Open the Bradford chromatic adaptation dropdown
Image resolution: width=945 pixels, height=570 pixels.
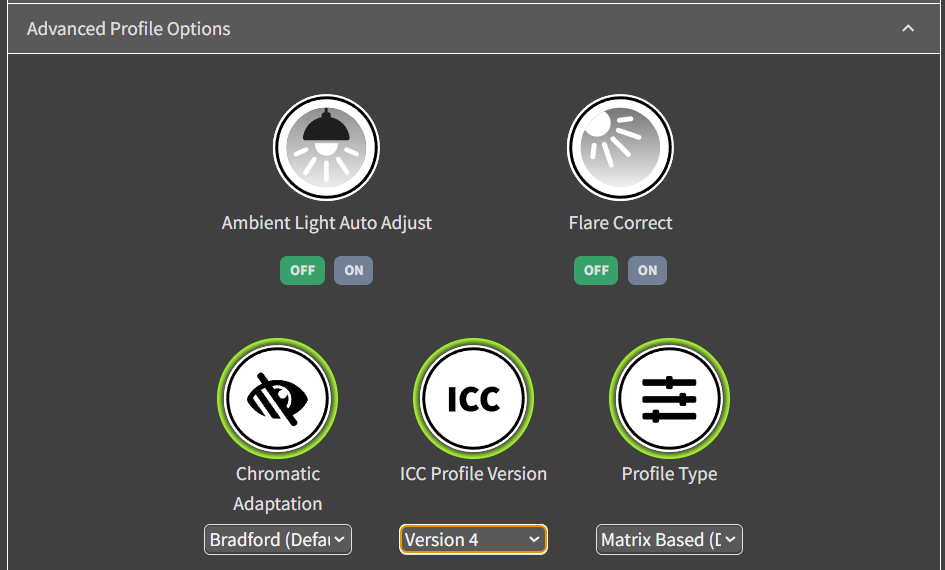(278, 540)
